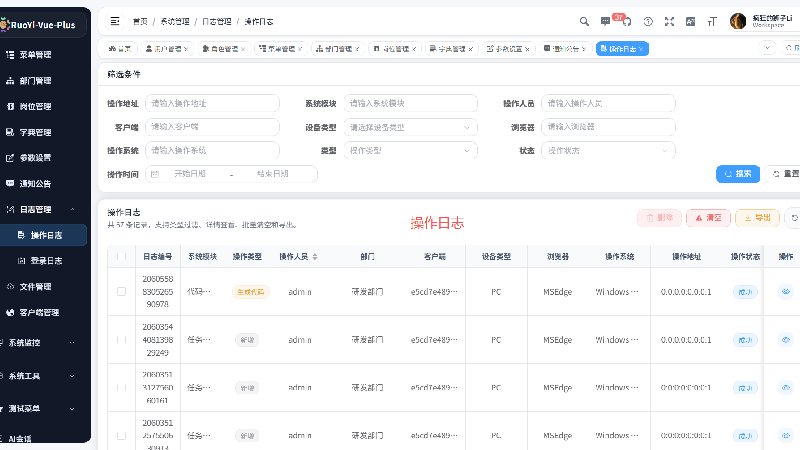
Task: Focus the 操作人员 filter input field
Action: pyautogui.click(x=608, y=103)
